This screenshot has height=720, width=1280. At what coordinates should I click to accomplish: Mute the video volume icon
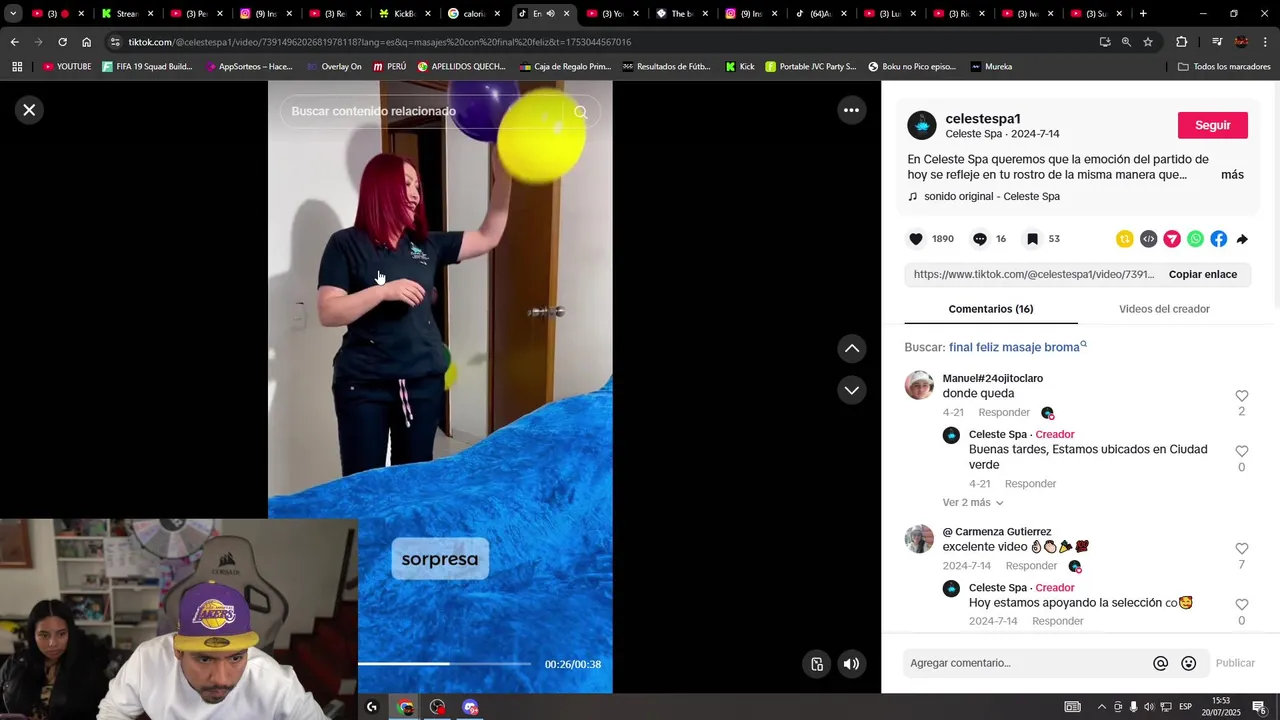851,664
